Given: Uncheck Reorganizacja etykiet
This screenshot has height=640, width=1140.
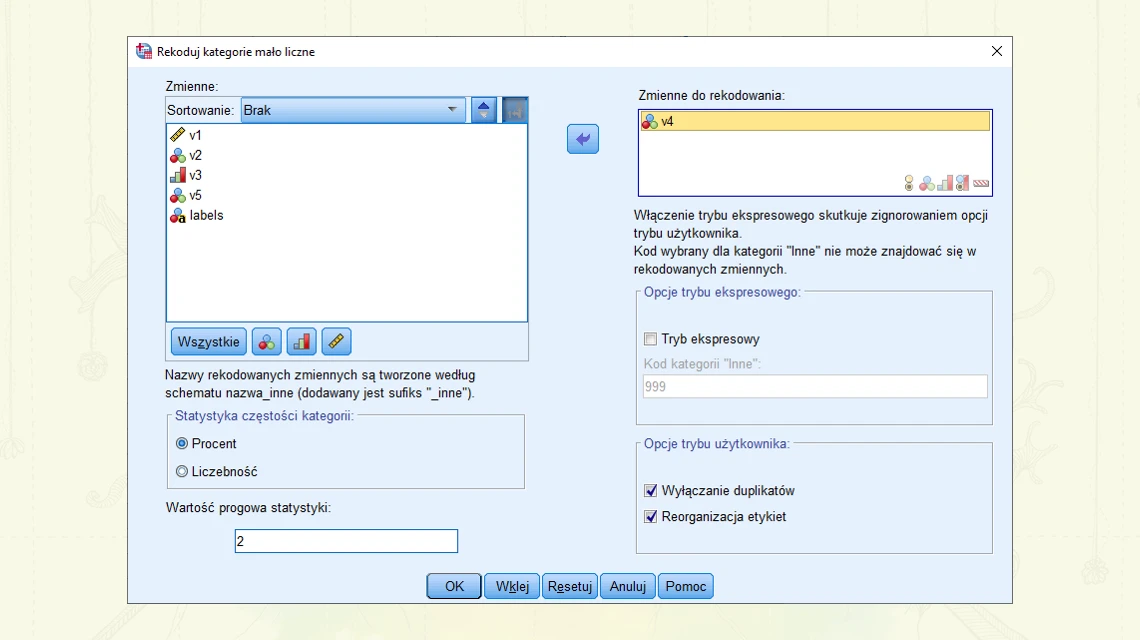Looking at the screenshot, I should [651, 516].
